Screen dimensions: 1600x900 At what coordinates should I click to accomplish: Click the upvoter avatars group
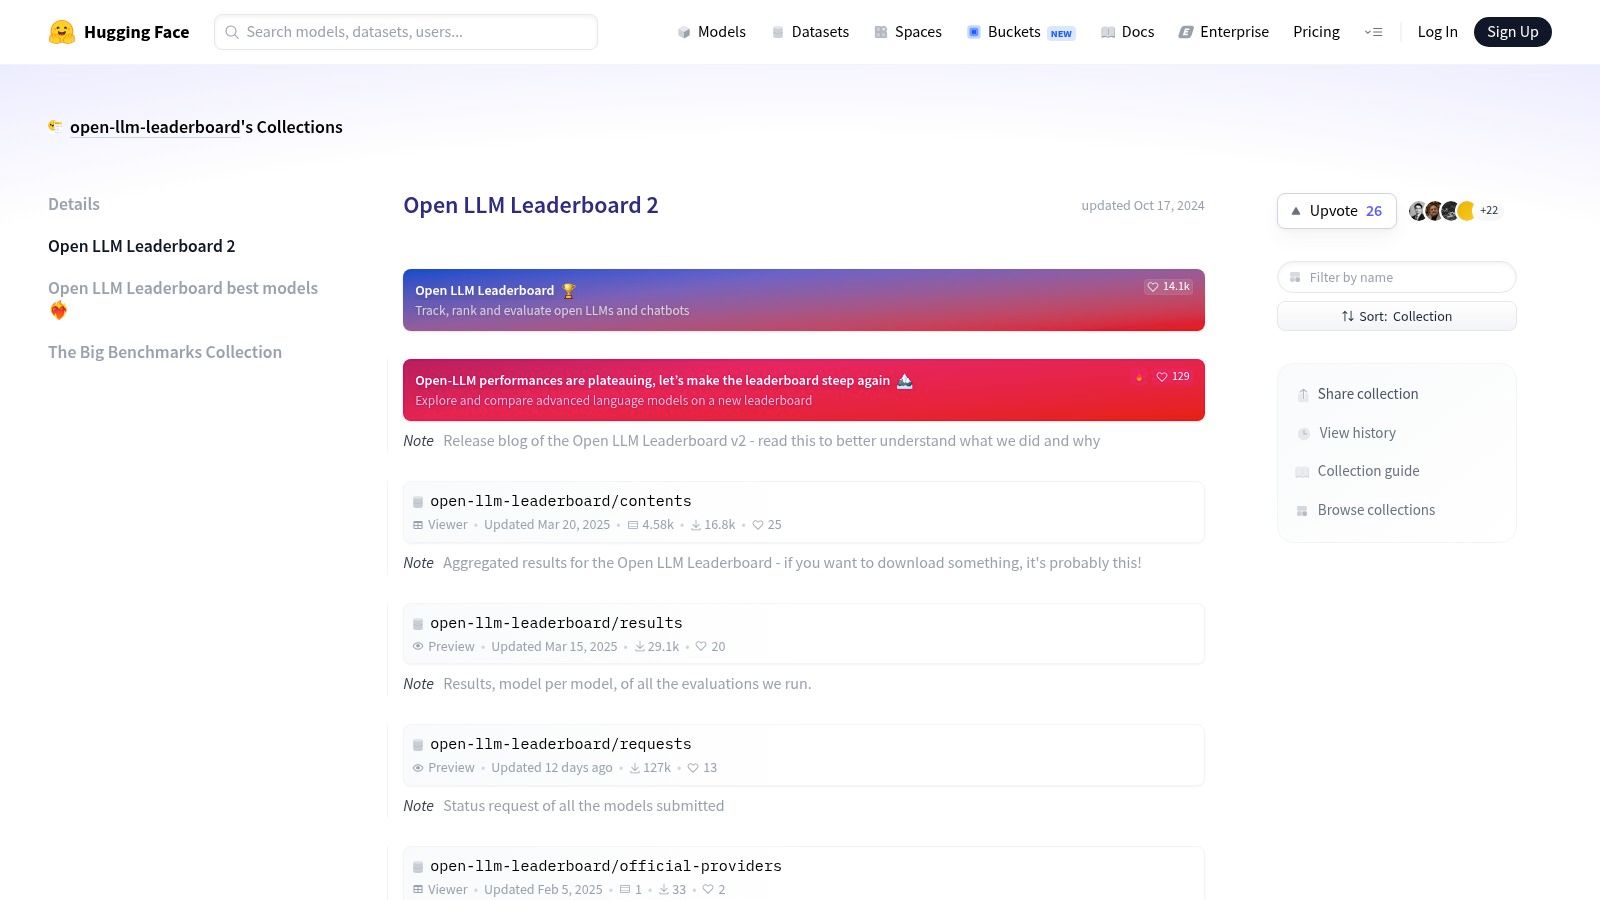(x=1442, y=211)
